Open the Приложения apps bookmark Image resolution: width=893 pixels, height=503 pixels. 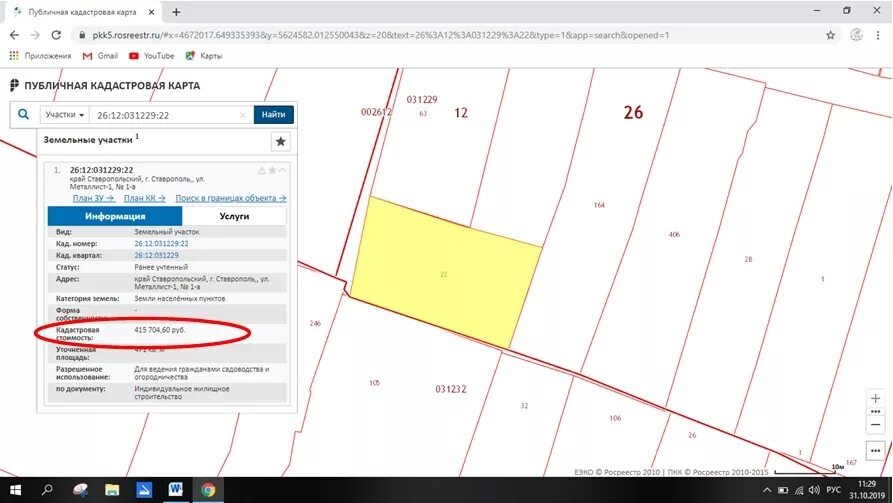(x=40, y=56)
